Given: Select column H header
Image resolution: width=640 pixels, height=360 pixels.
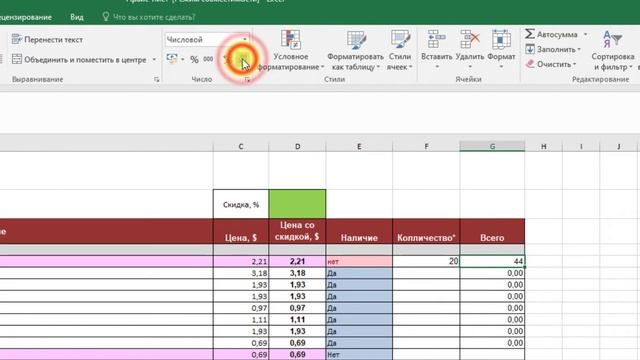Looking at the screenshot, I should tap(544, 146).
